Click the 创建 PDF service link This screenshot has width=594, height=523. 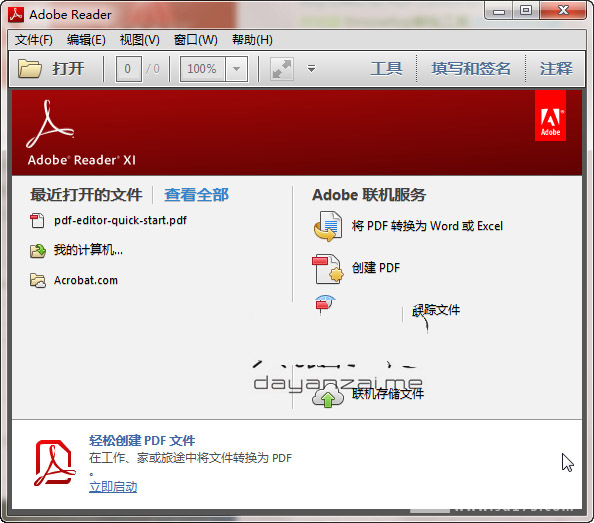(376, 268)
